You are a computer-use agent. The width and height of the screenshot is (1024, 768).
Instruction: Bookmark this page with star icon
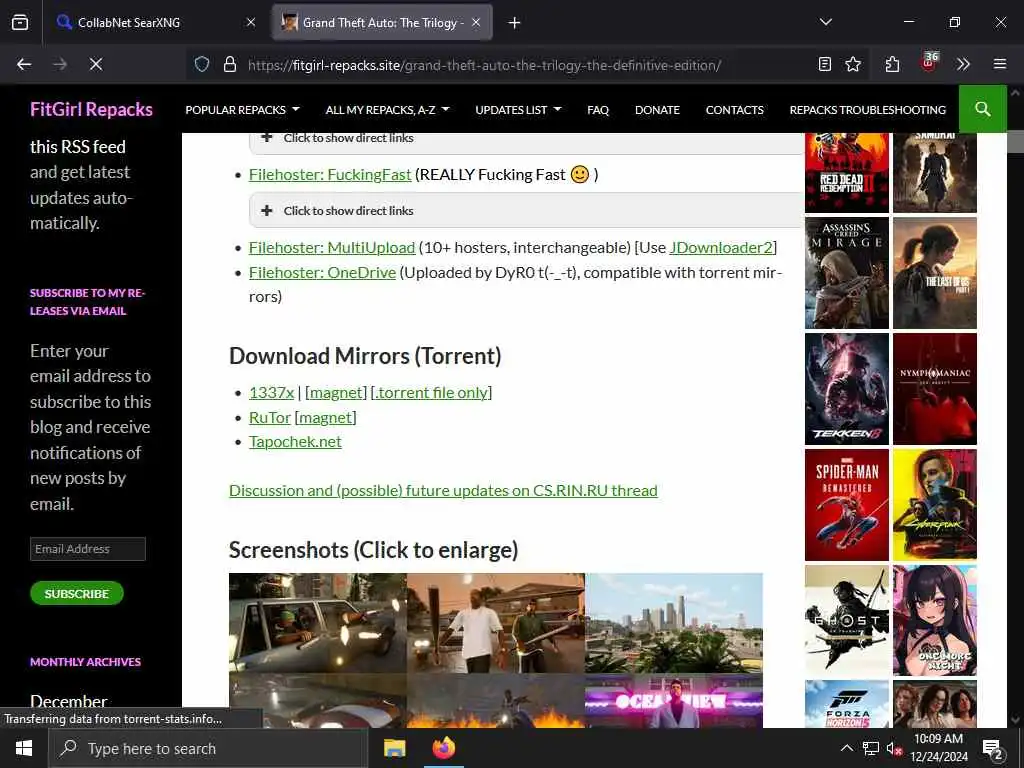pos(853,64)
